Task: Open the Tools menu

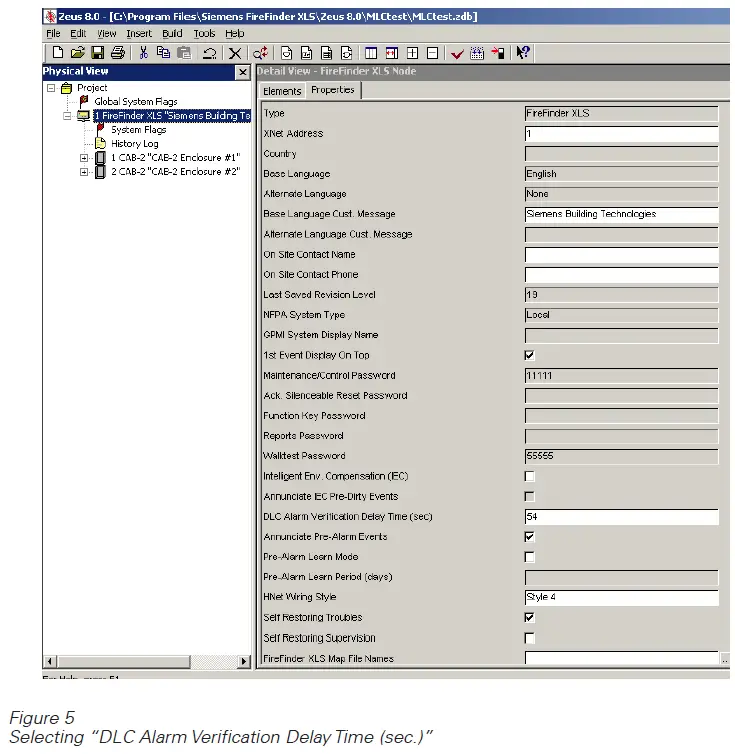Action: coord(204,33)
